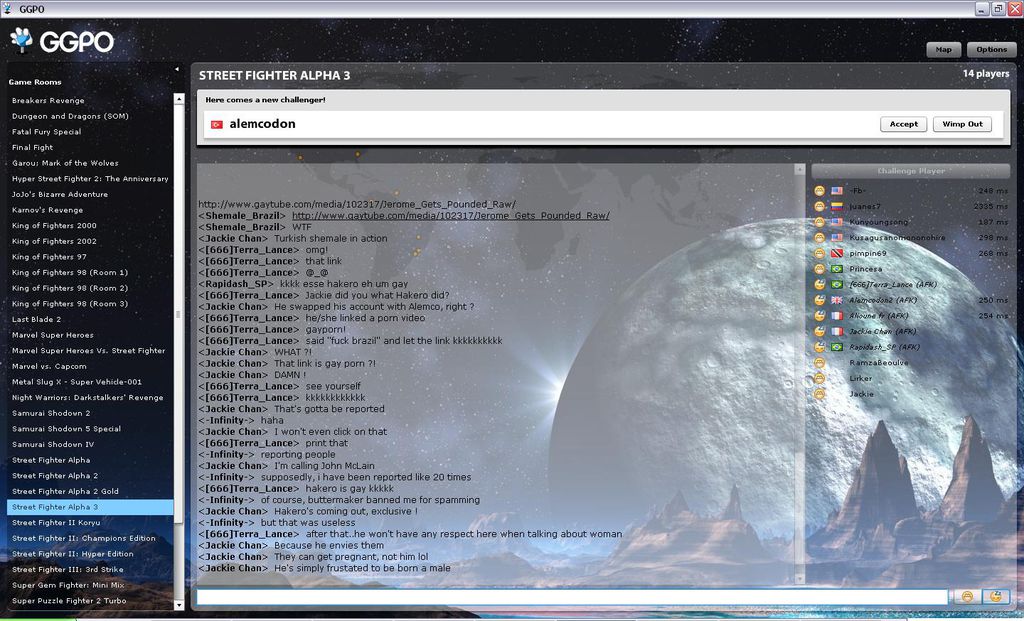Select player Kunyoungsong in the list
1024x621 pixels.
coord(878,222)
